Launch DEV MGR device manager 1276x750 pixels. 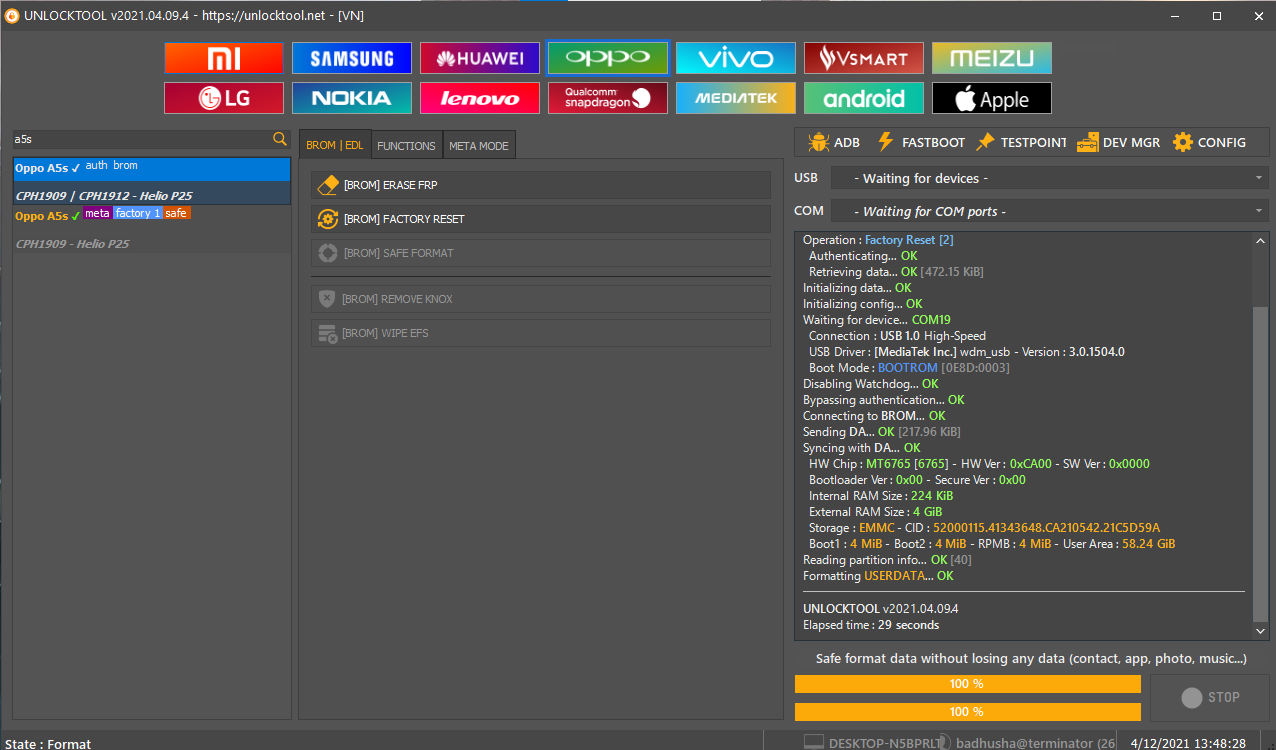pyautogui.click(x=1119, y=142)
